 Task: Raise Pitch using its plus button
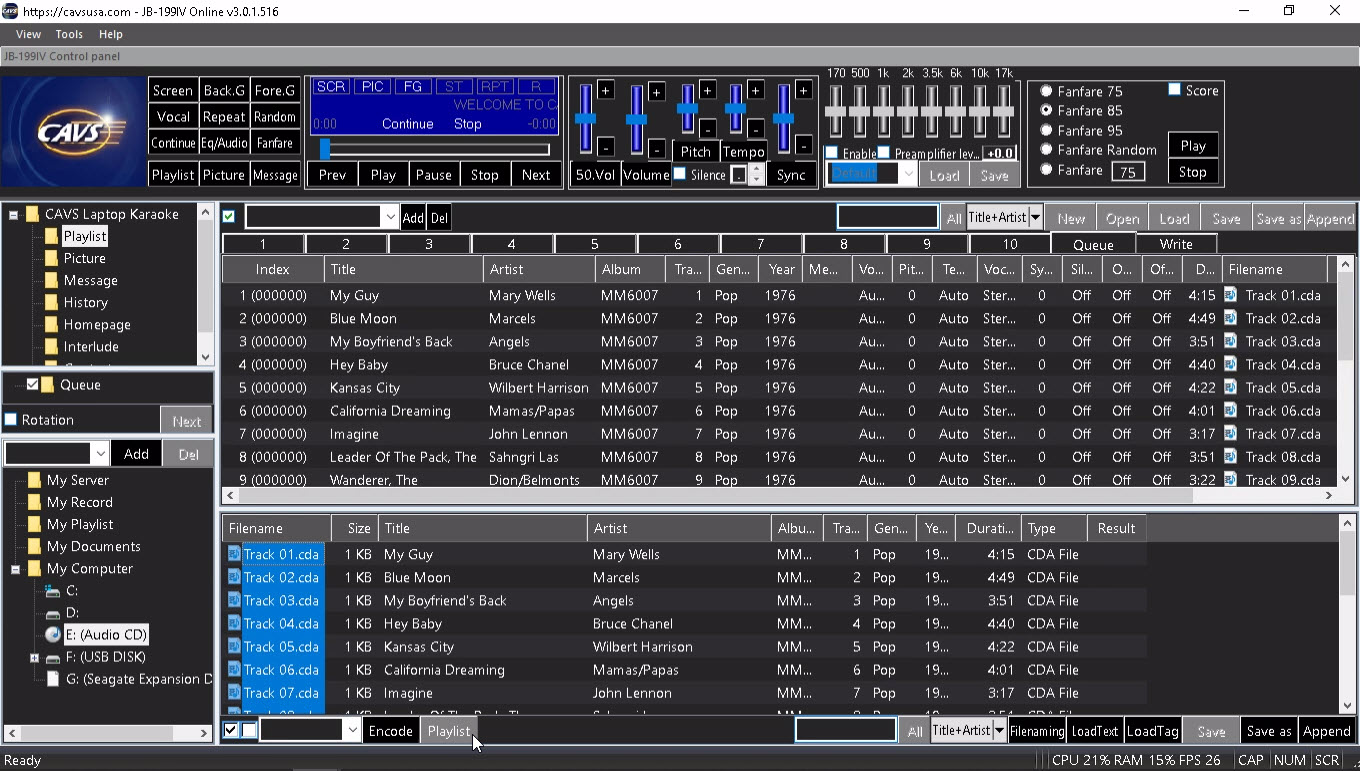point(708,91)
